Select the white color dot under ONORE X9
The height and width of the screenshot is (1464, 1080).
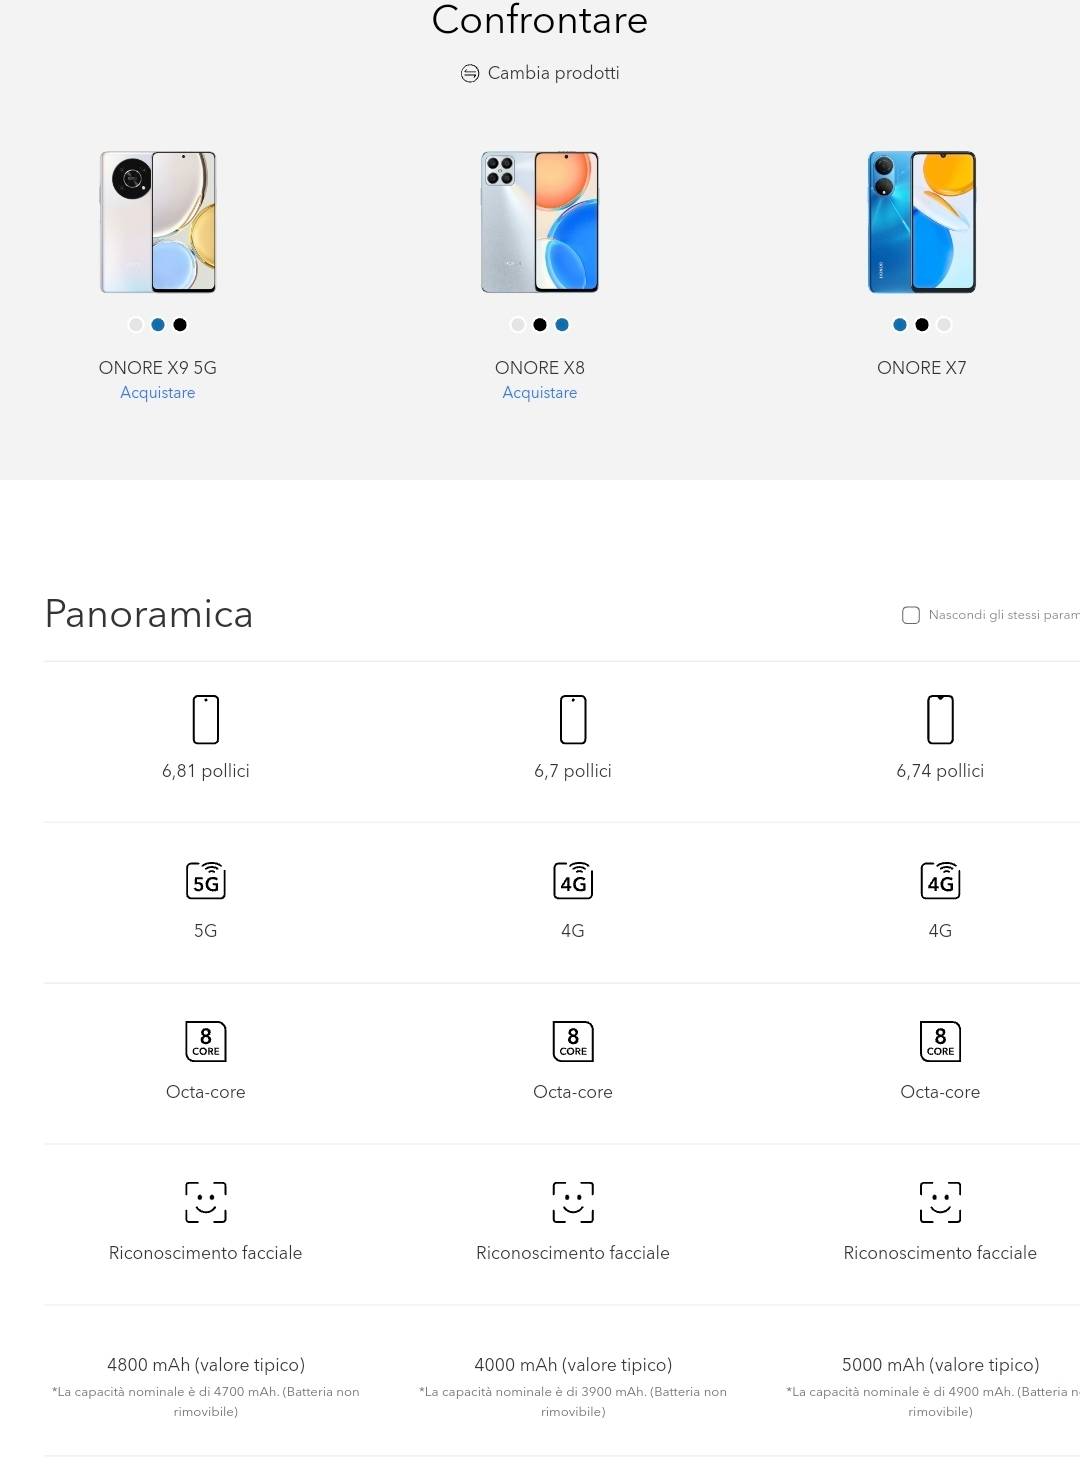click(x=136, y=324)
